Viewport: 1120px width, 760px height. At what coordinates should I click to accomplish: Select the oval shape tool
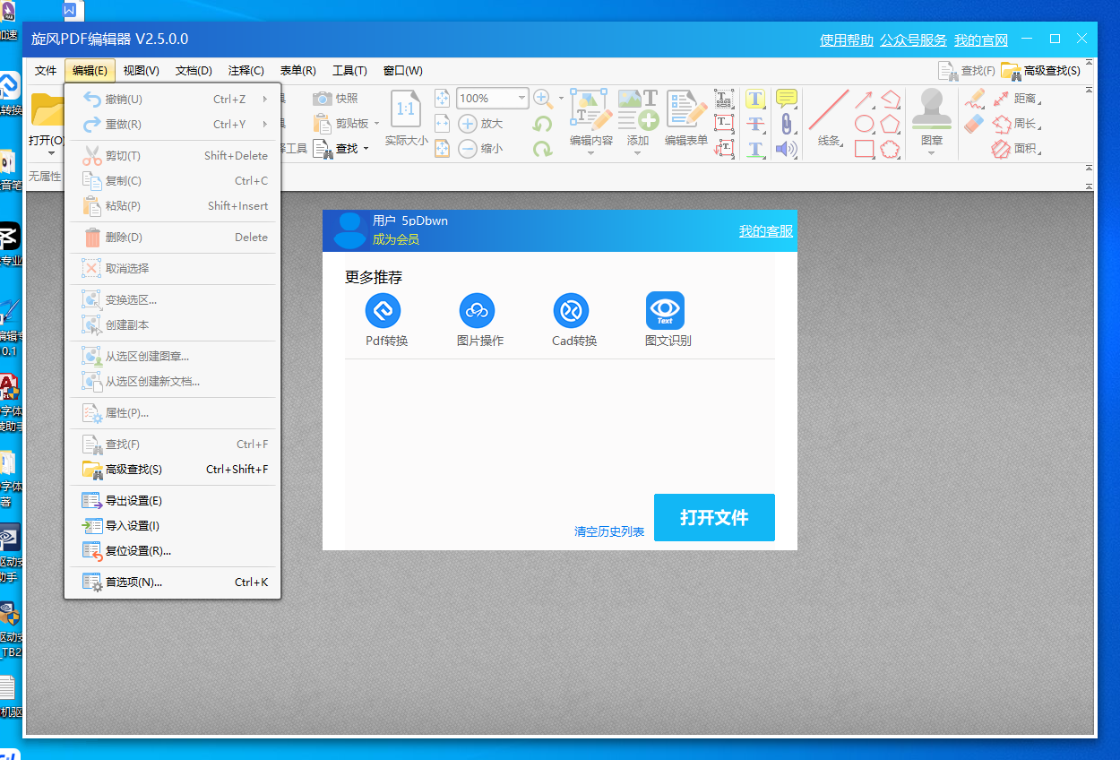pyautogui.click(x=864, y=124)
